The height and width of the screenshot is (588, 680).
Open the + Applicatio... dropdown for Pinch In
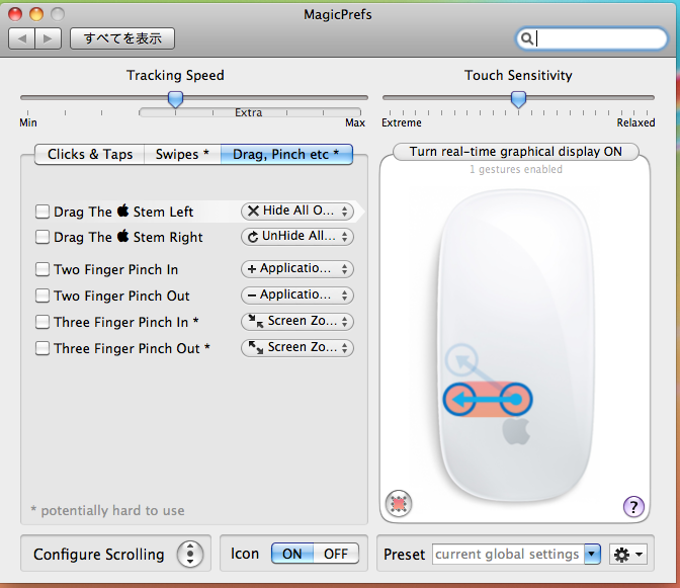[x=298, y=269]
